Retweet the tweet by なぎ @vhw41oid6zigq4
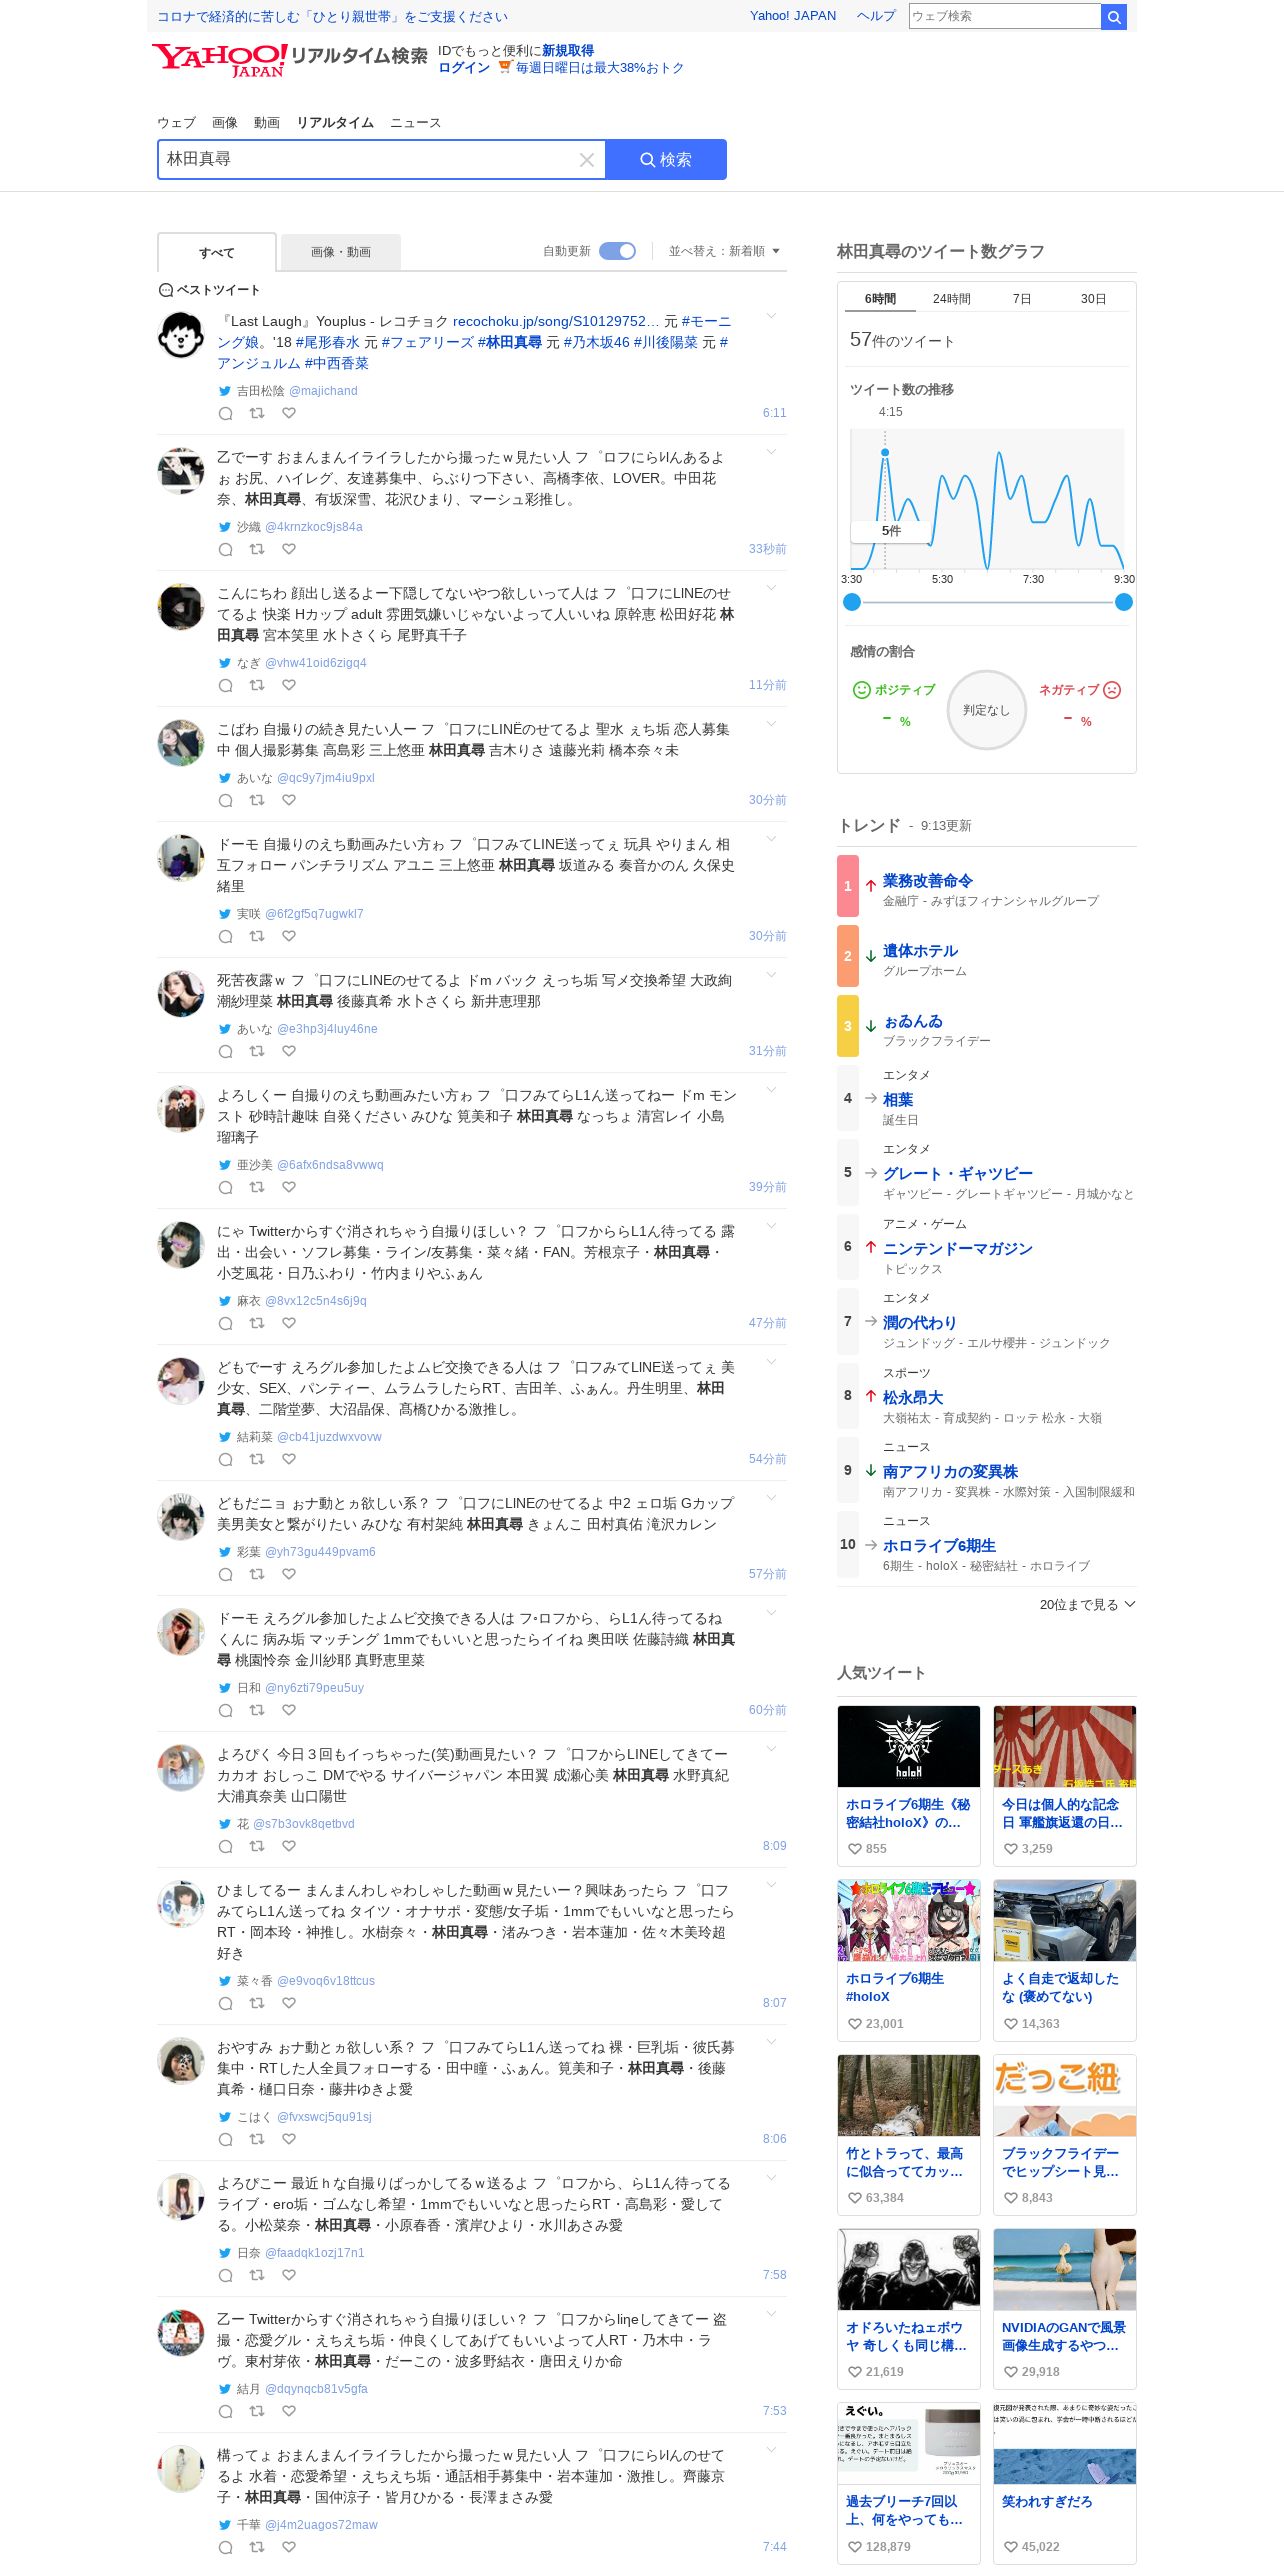1284x2568 pixels. click(x=257, y=685)
